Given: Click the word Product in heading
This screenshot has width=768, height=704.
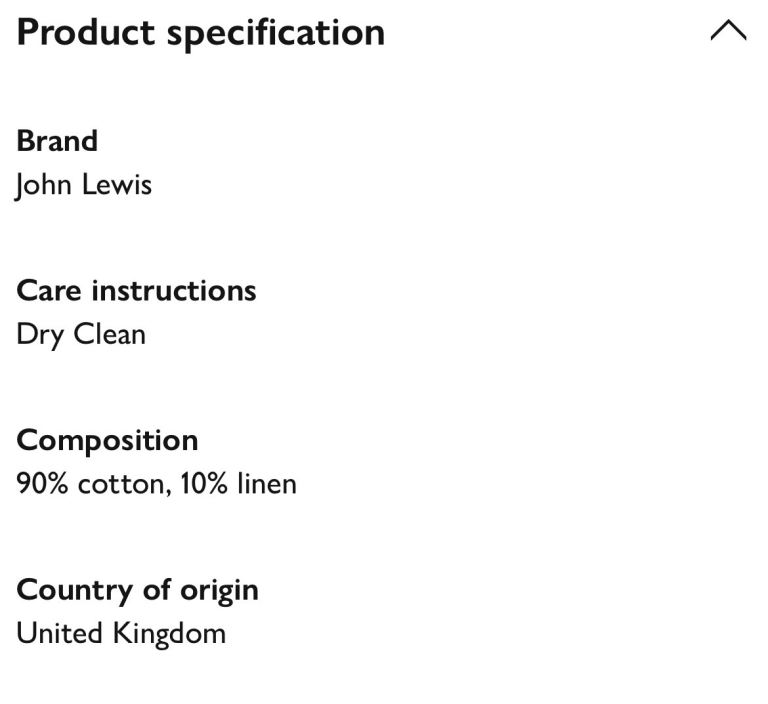Looking at the screenshot, I should [x=86, y=32].
